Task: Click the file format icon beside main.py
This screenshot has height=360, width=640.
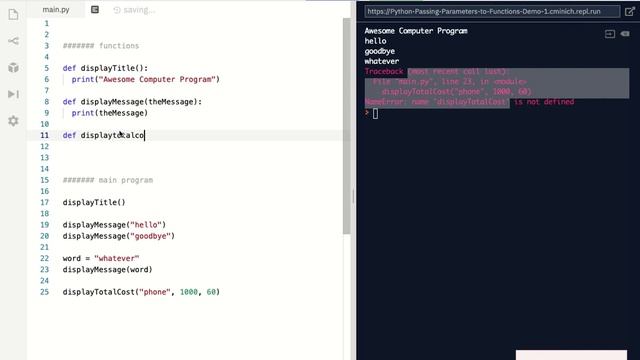Action: [95, 9]
